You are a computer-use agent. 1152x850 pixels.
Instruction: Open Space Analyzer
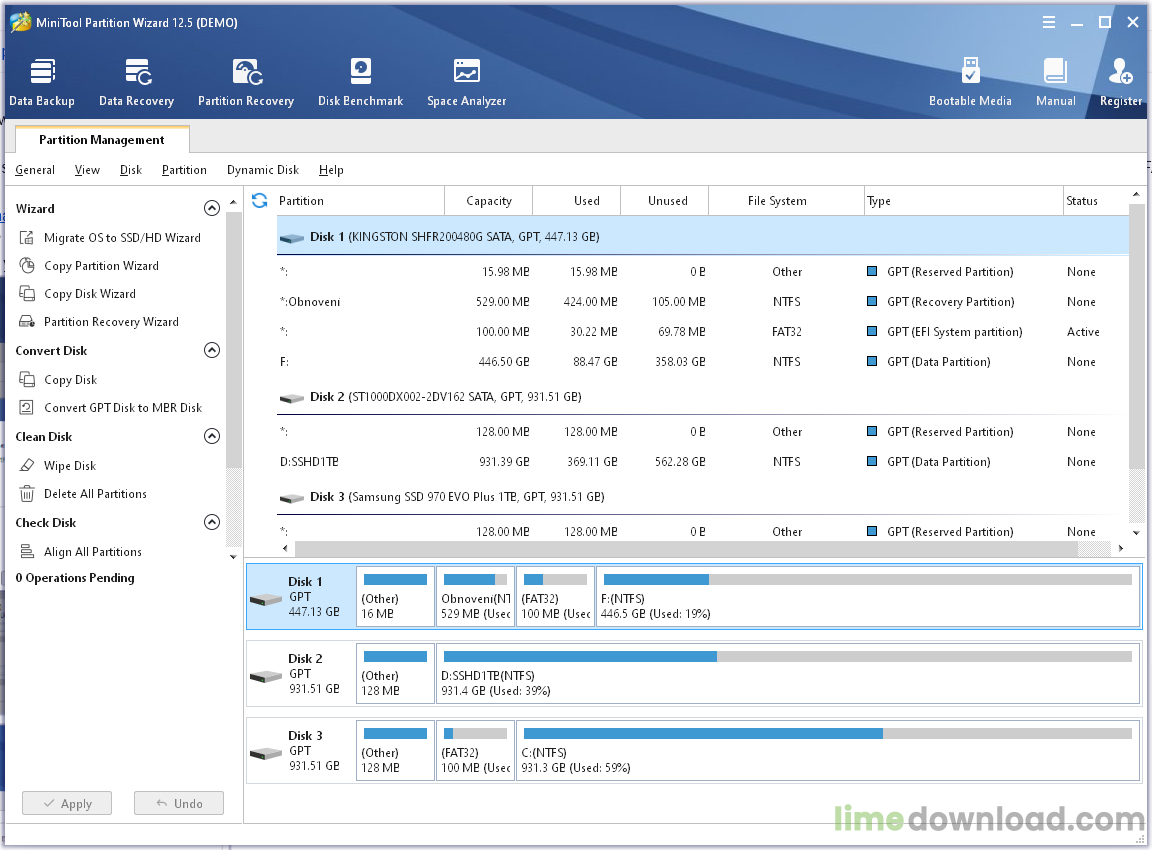coord(466,82)
